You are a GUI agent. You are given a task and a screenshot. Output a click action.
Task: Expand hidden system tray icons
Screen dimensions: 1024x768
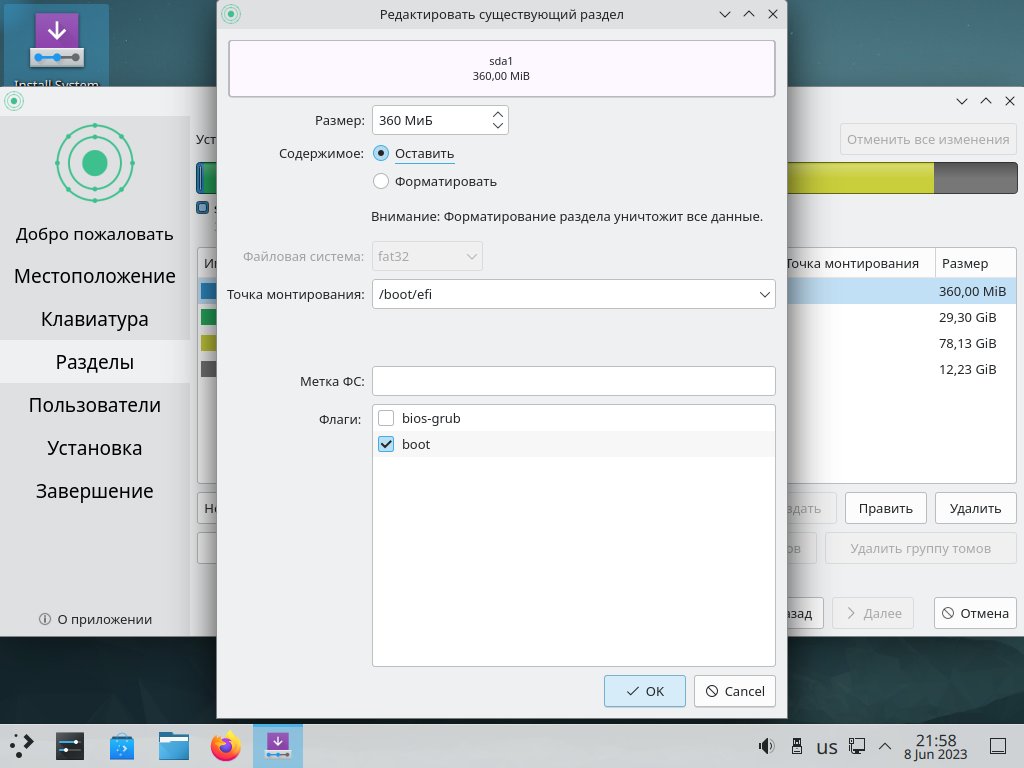coord(885,746)
